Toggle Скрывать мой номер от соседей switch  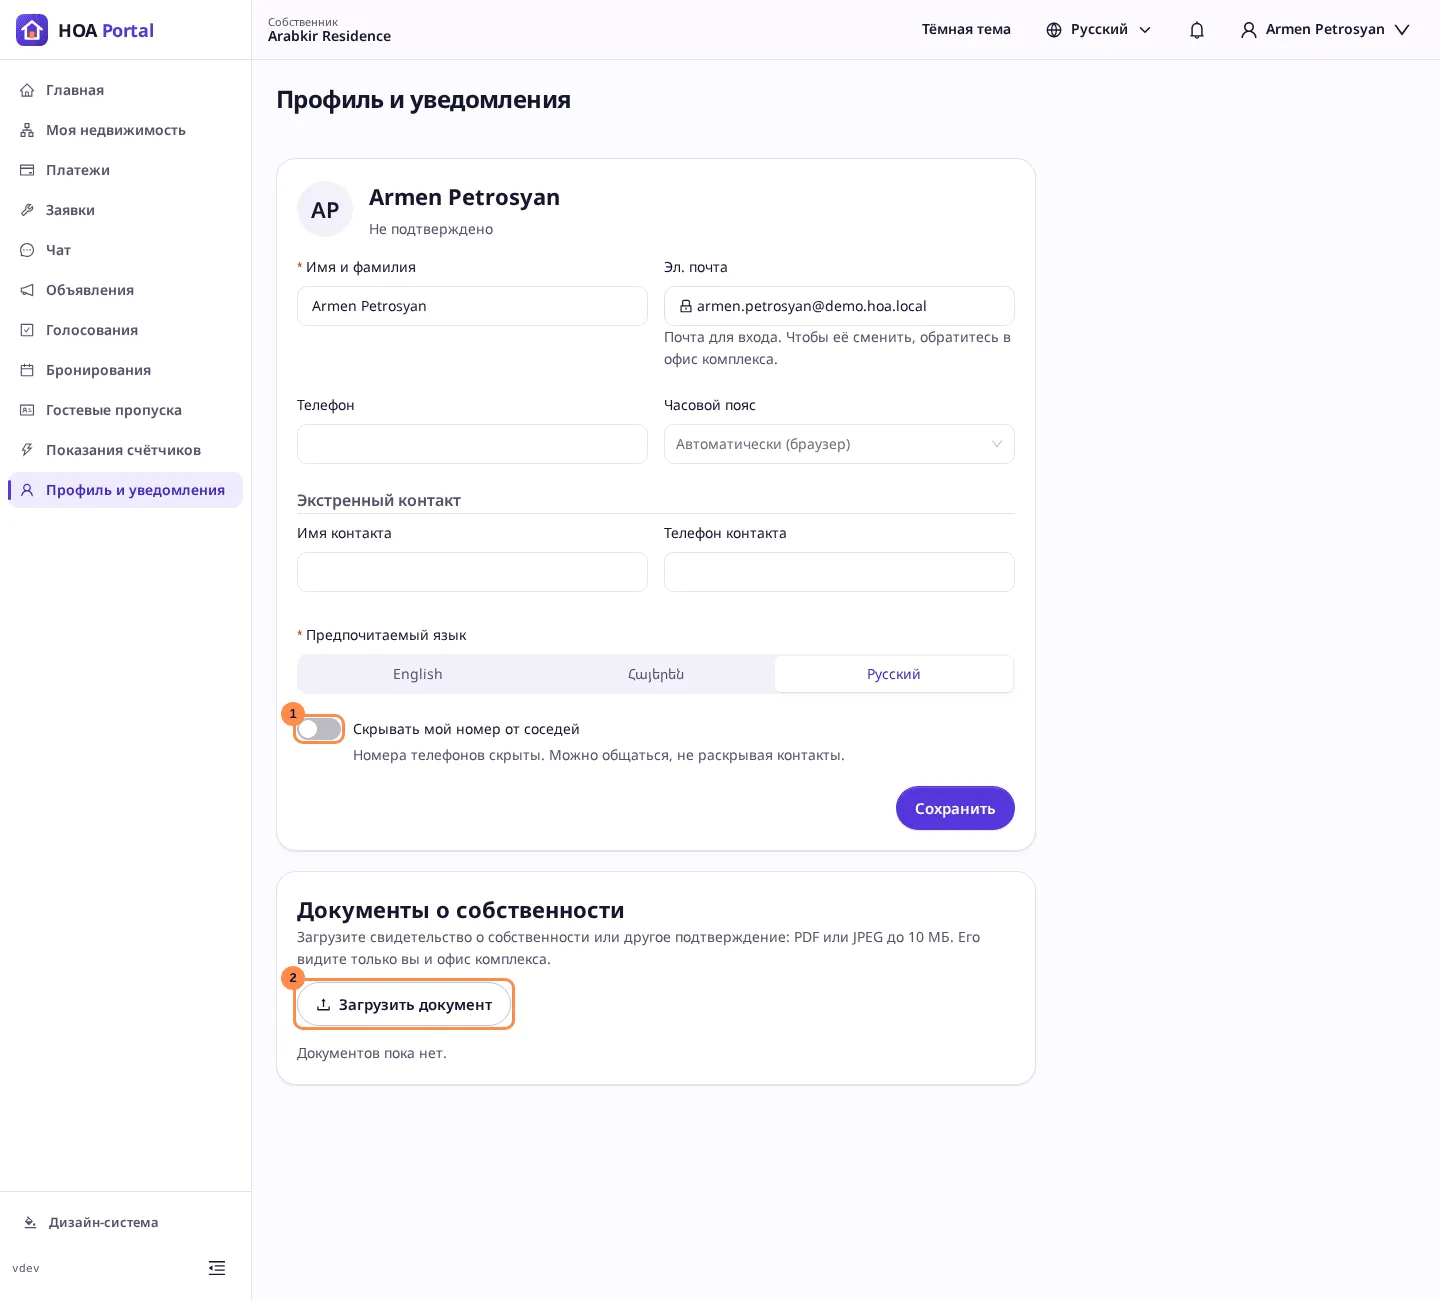pos(319,729)
